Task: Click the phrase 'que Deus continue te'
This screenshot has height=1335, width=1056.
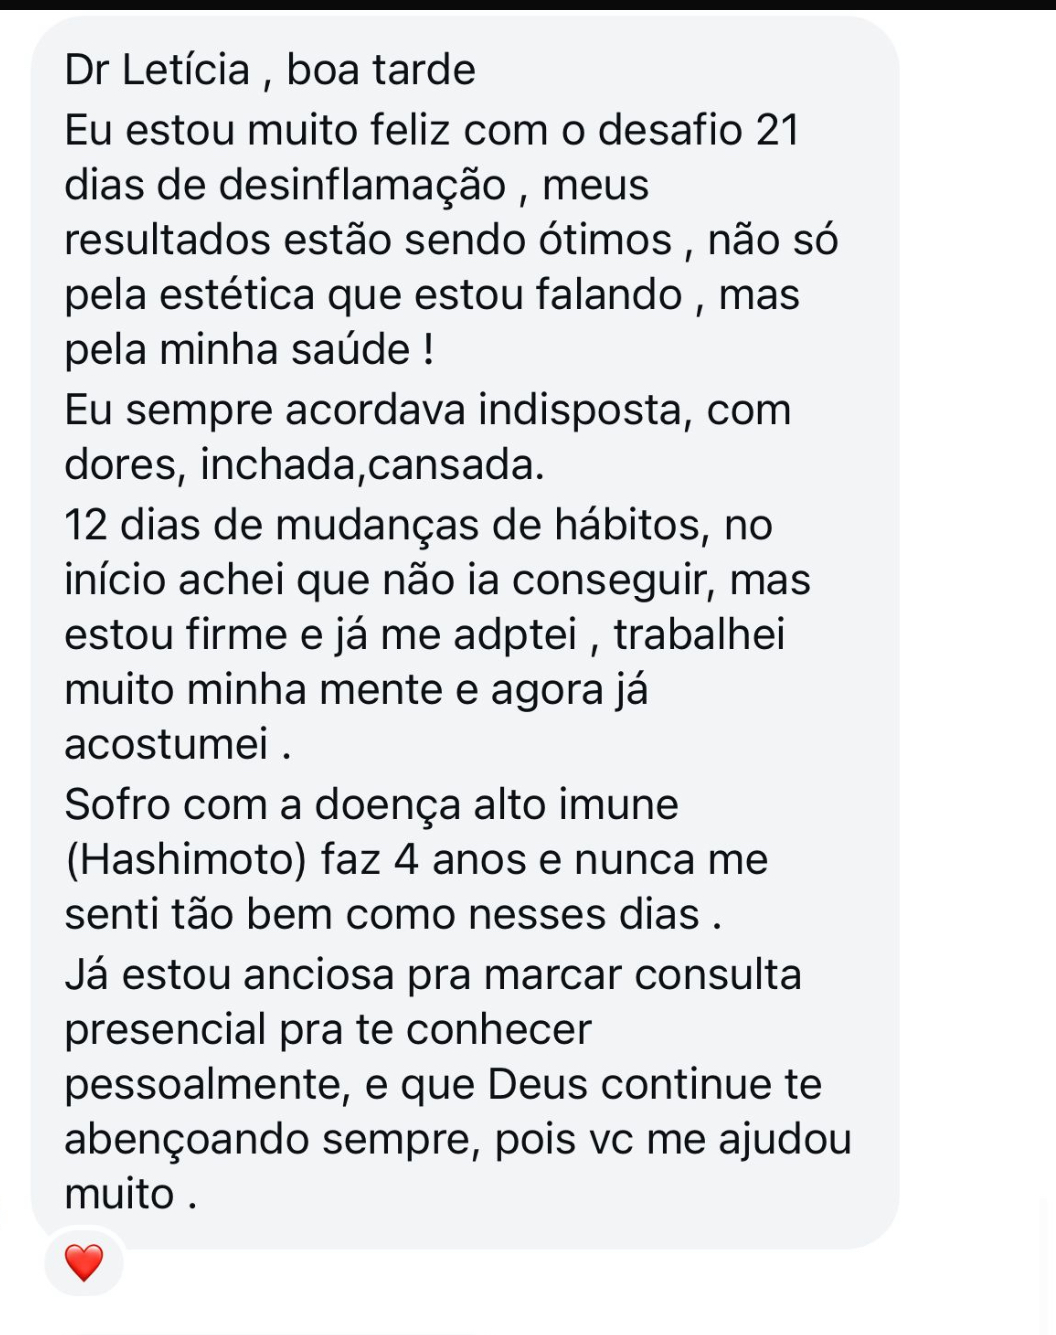Action: point(611,1086)
